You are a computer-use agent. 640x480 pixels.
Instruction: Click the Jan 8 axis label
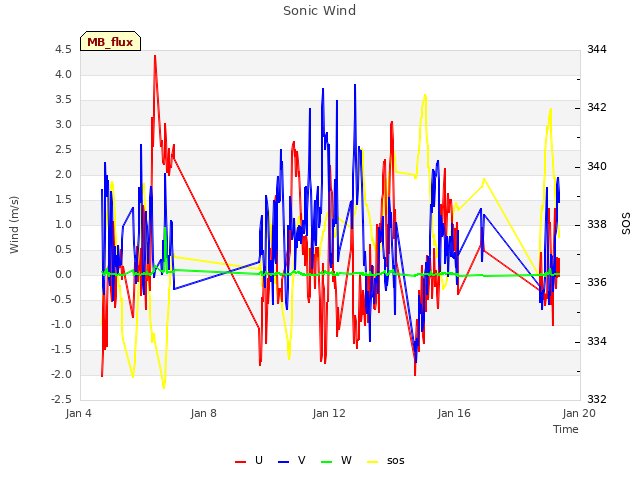pyautogui.click(x=204, y=413)
